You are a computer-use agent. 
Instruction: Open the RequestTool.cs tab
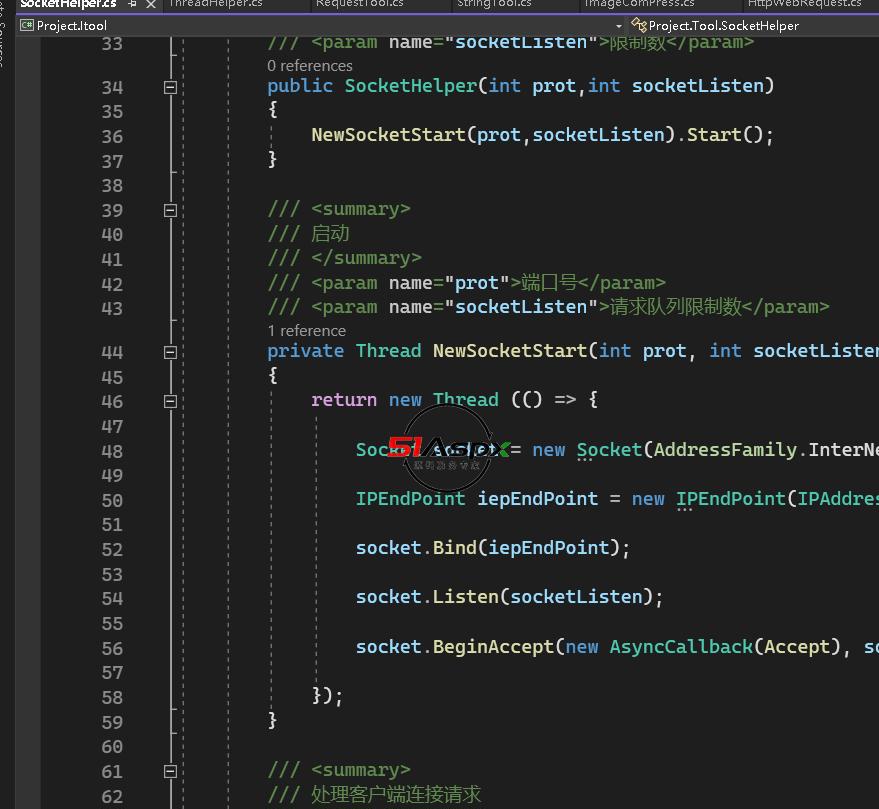[359, 4]
